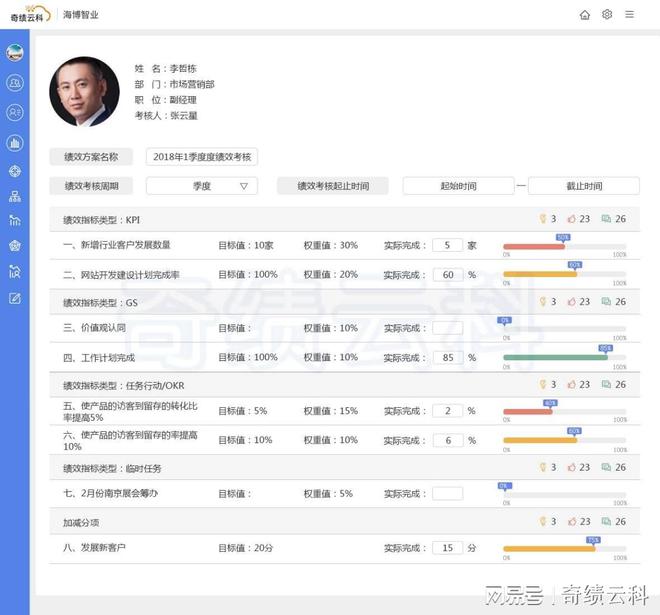The height and width of the screenshot is (615, 660).
Task: Click the 截止时间 date field
Action: [x=584, y=186]
